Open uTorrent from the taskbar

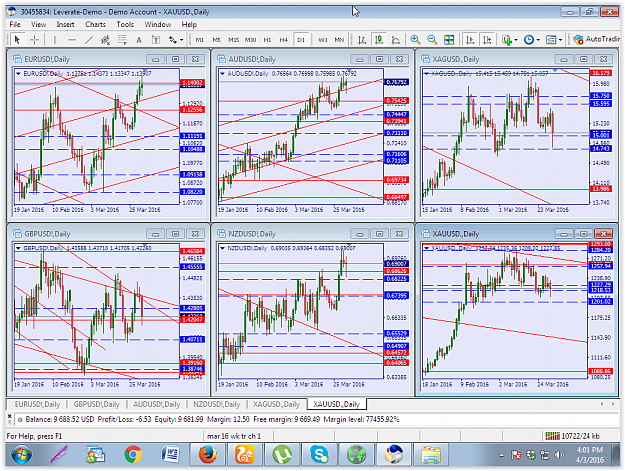point(282,455)
